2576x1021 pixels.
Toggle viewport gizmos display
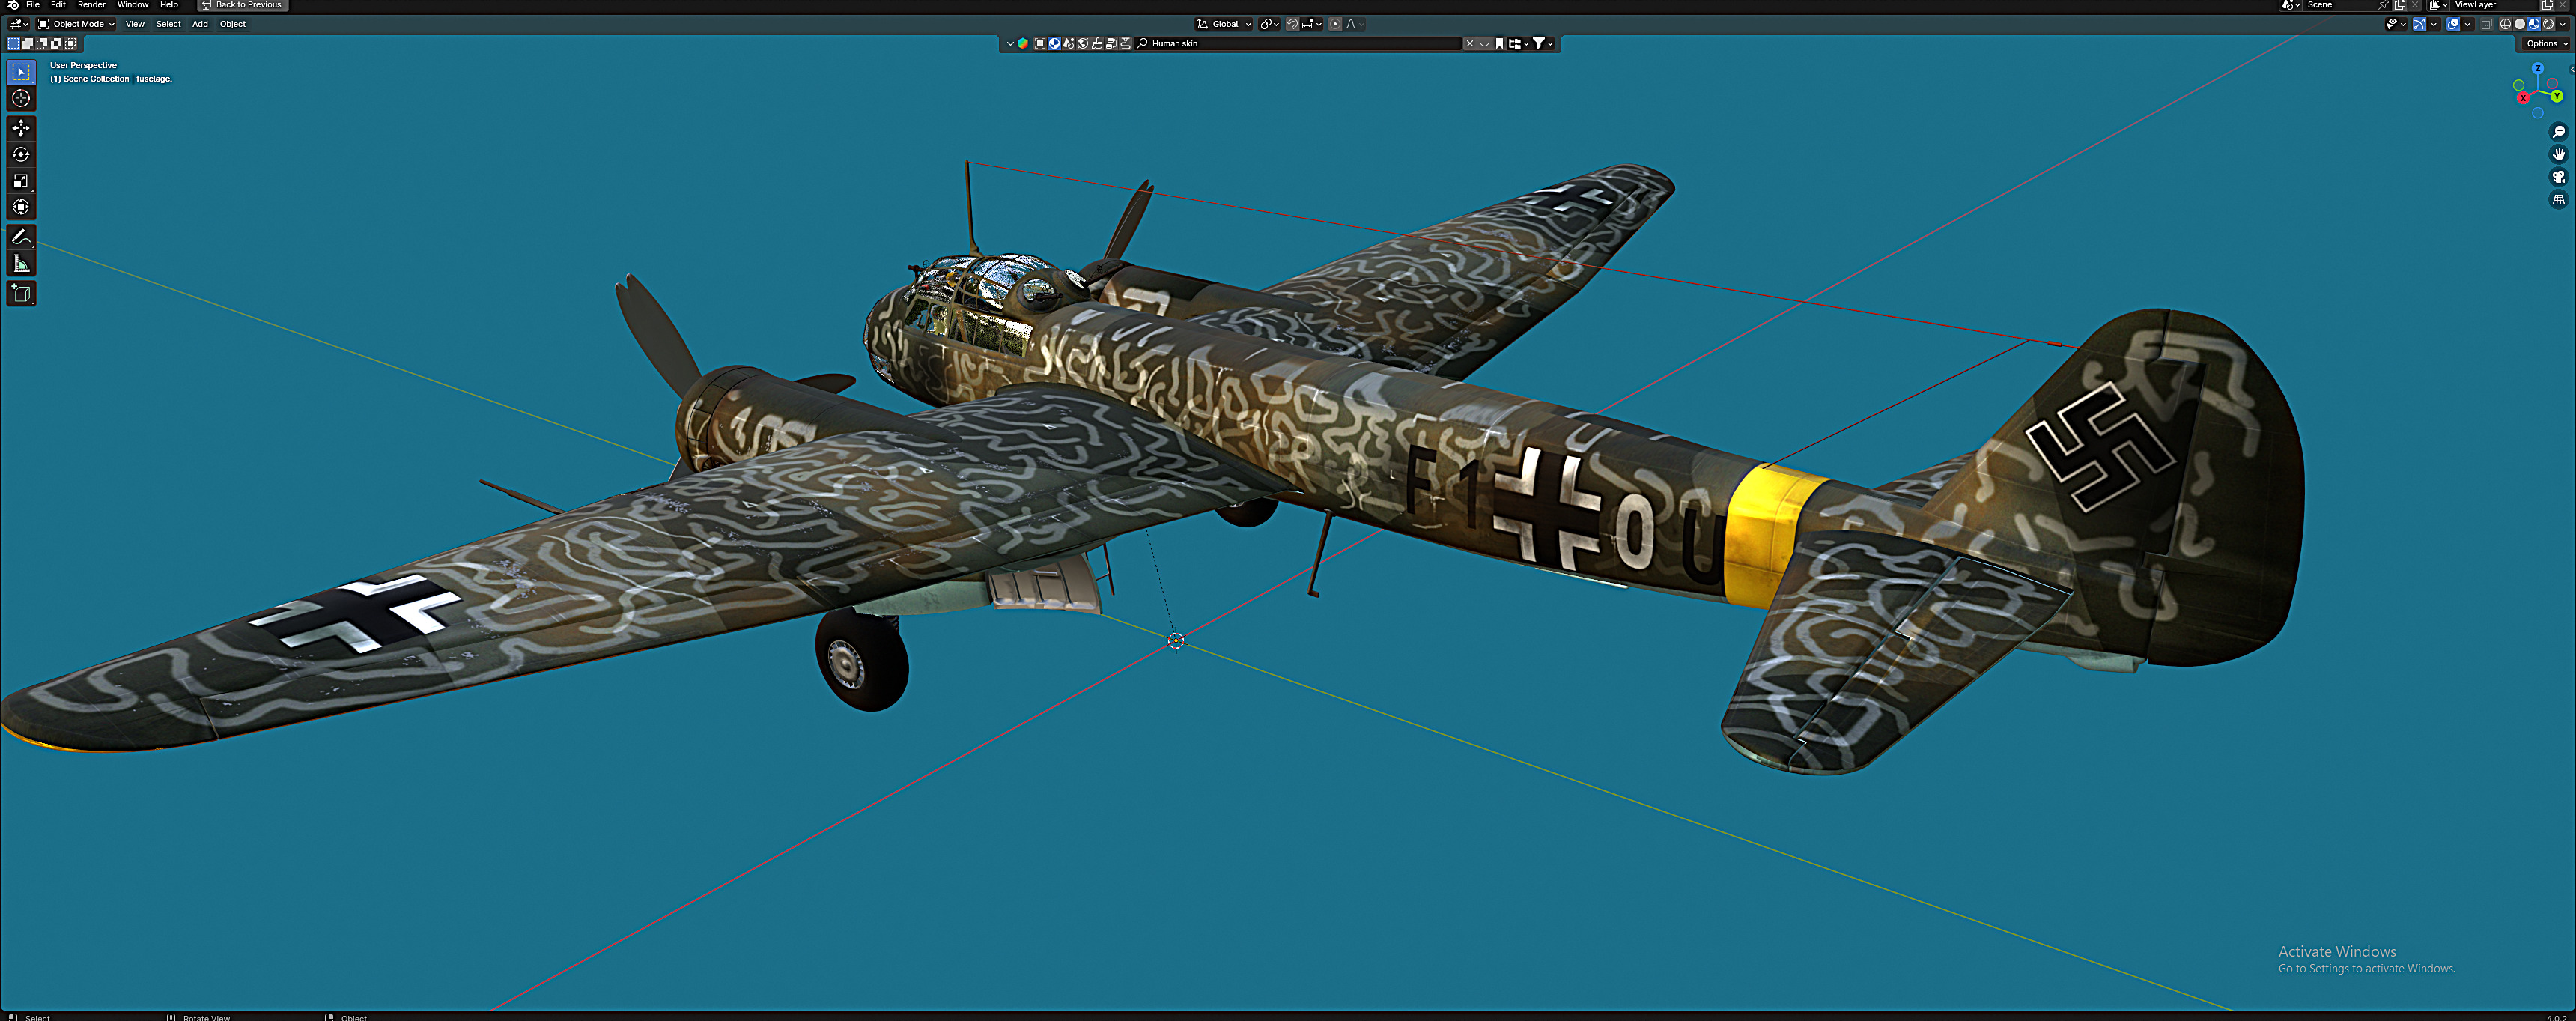coord(2420,24)
